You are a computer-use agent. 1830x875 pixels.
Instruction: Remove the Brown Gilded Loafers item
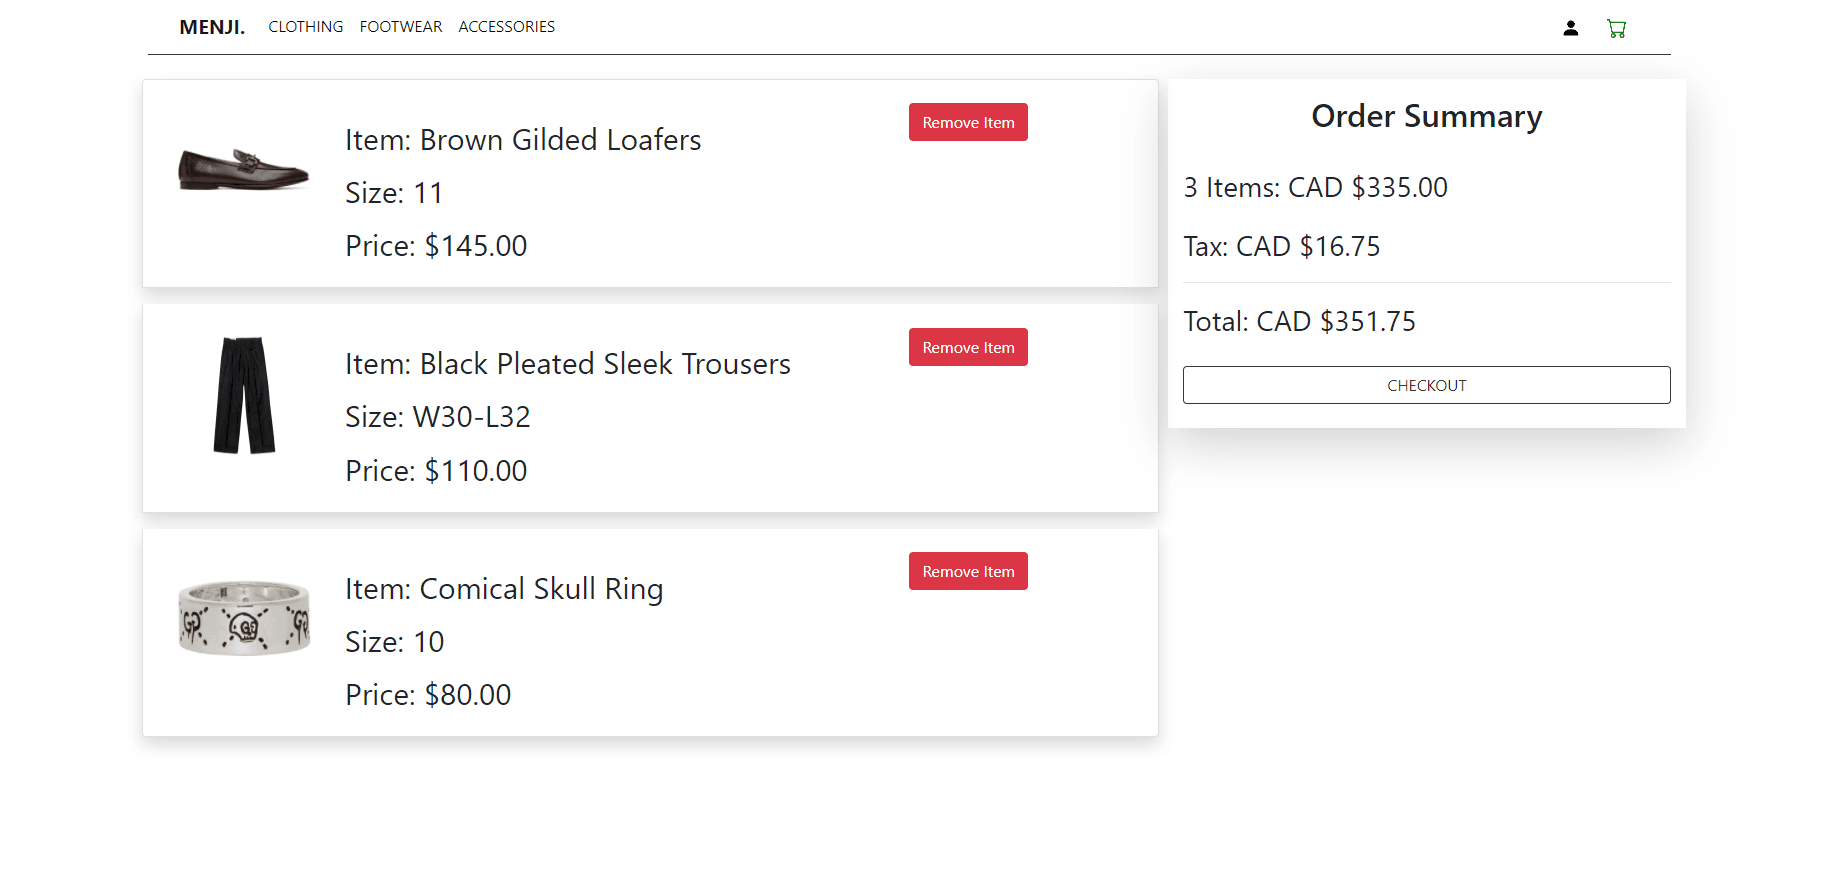click(967, 122)
